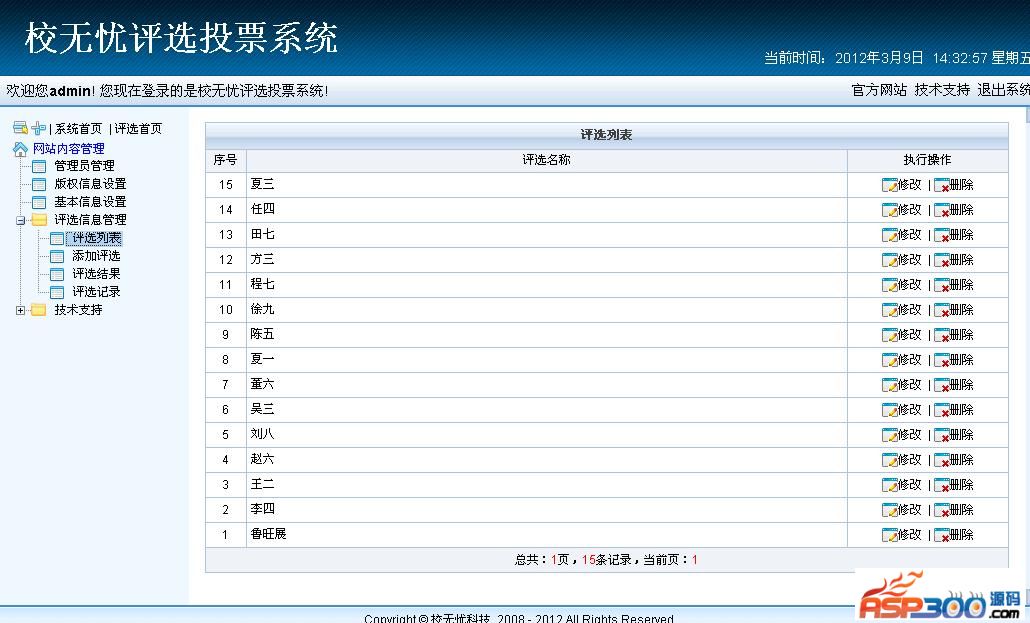Click the delete icon for row 刘八
Screen dimensions: 1030x623
click(941, 435)
